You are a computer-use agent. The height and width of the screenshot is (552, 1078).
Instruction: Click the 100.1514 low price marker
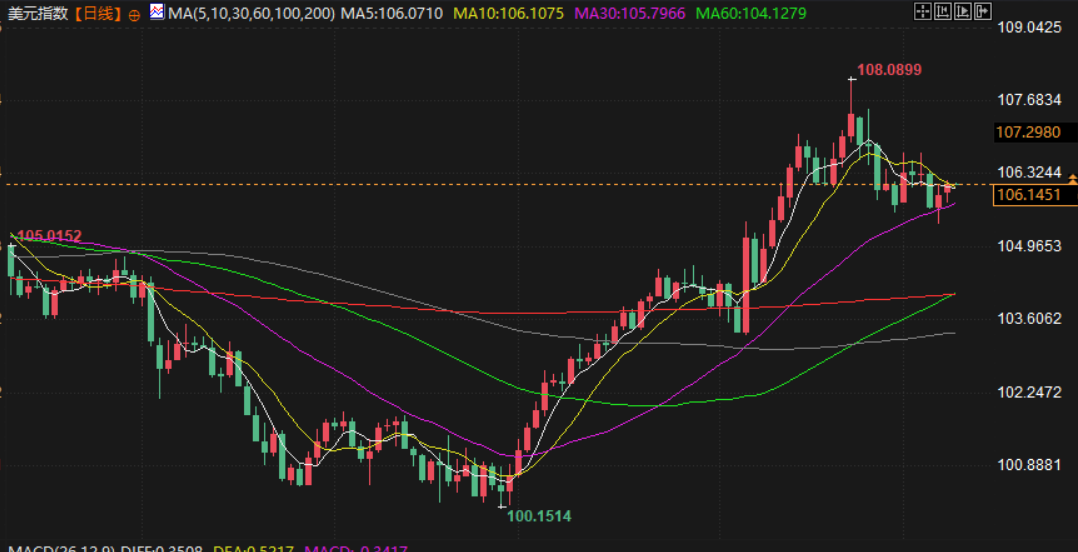click(x=538, y=516)
